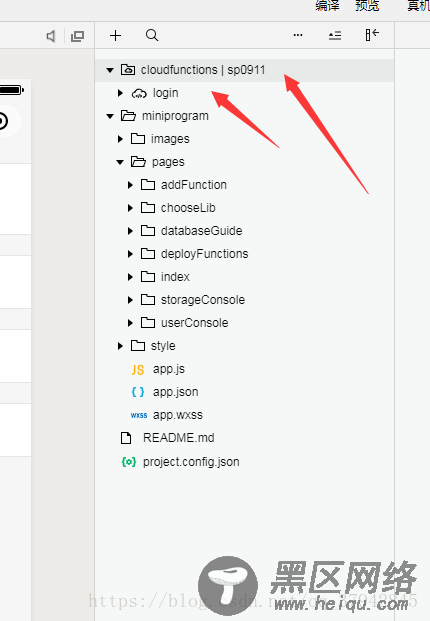
Task: Click the detach simulator window icon
Action: pos(77,36)
